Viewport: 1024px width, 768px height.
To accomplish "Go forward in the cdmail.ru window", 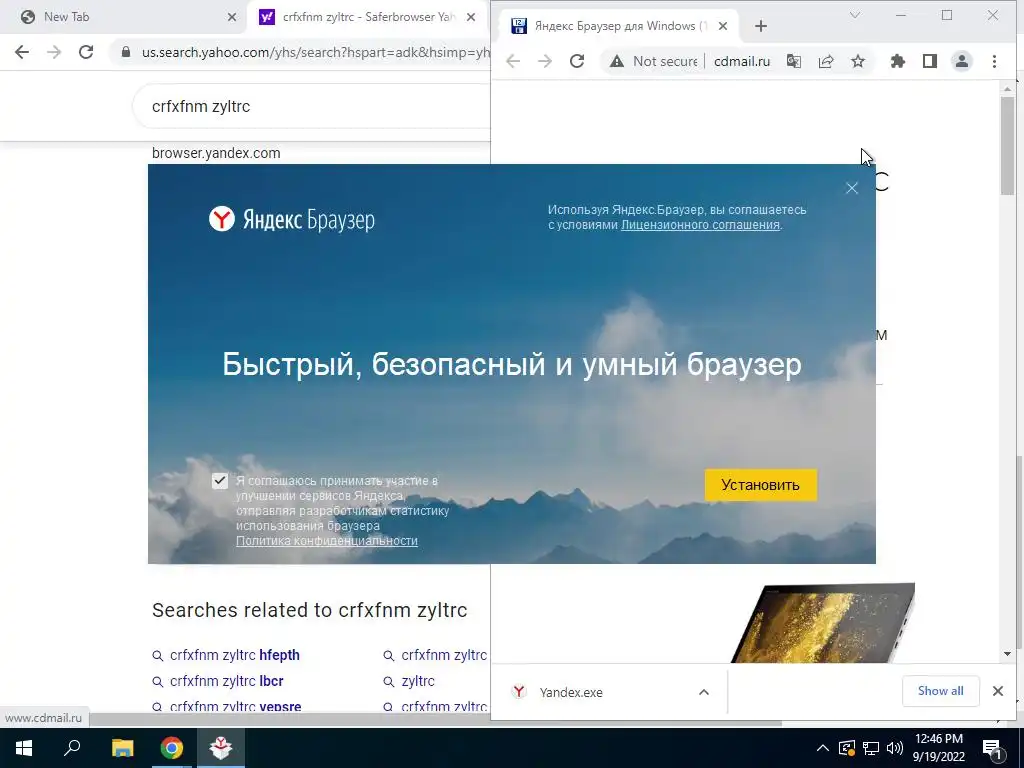I will tap(545, 61).
